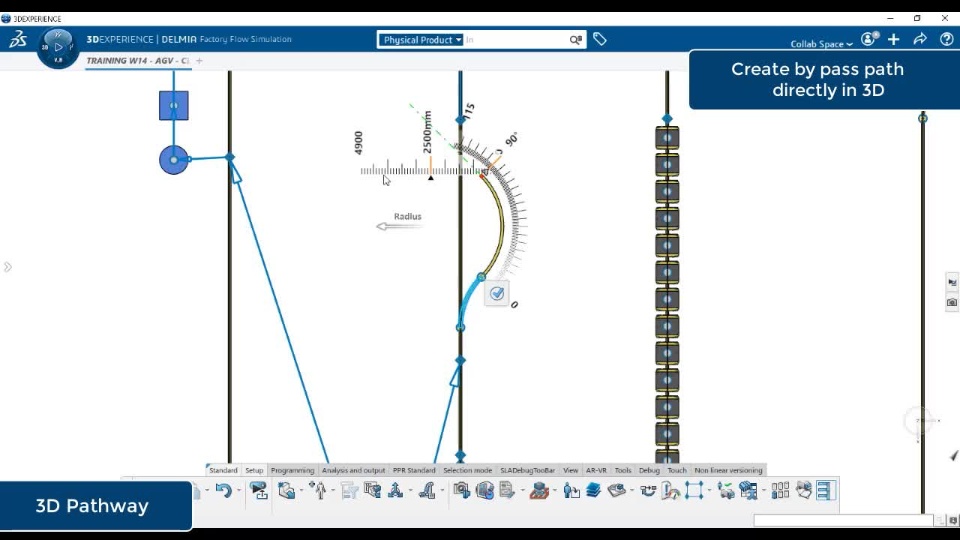Image resolution: width=960 pixels, height=540 pixels.
Task: Open the AR-VR toolbar tab
Action: [596, 470]
